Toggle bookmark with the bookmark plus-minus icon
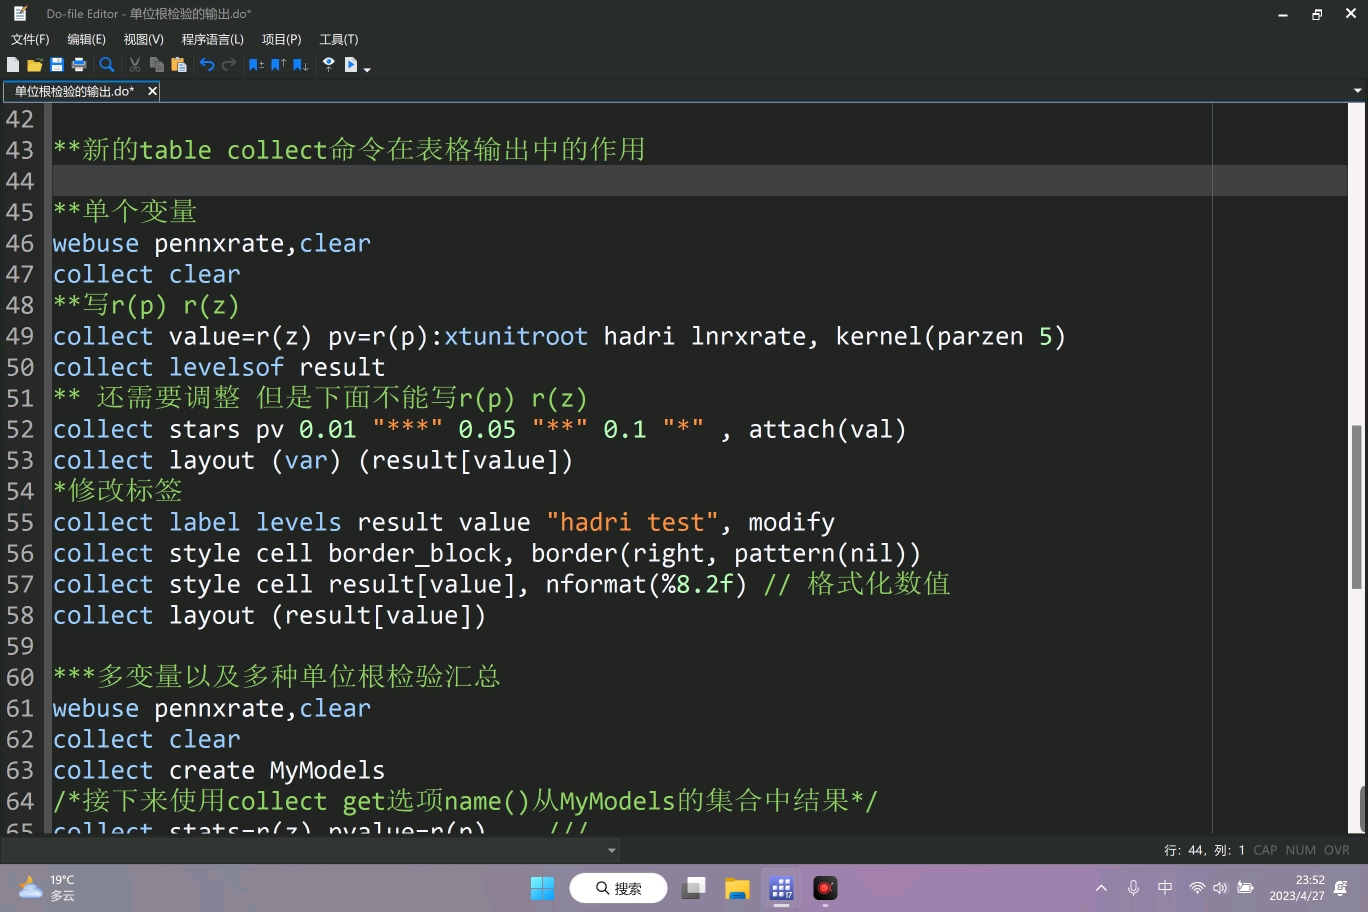Screen dimensions: 1368x912 click(x=256, y=65)
